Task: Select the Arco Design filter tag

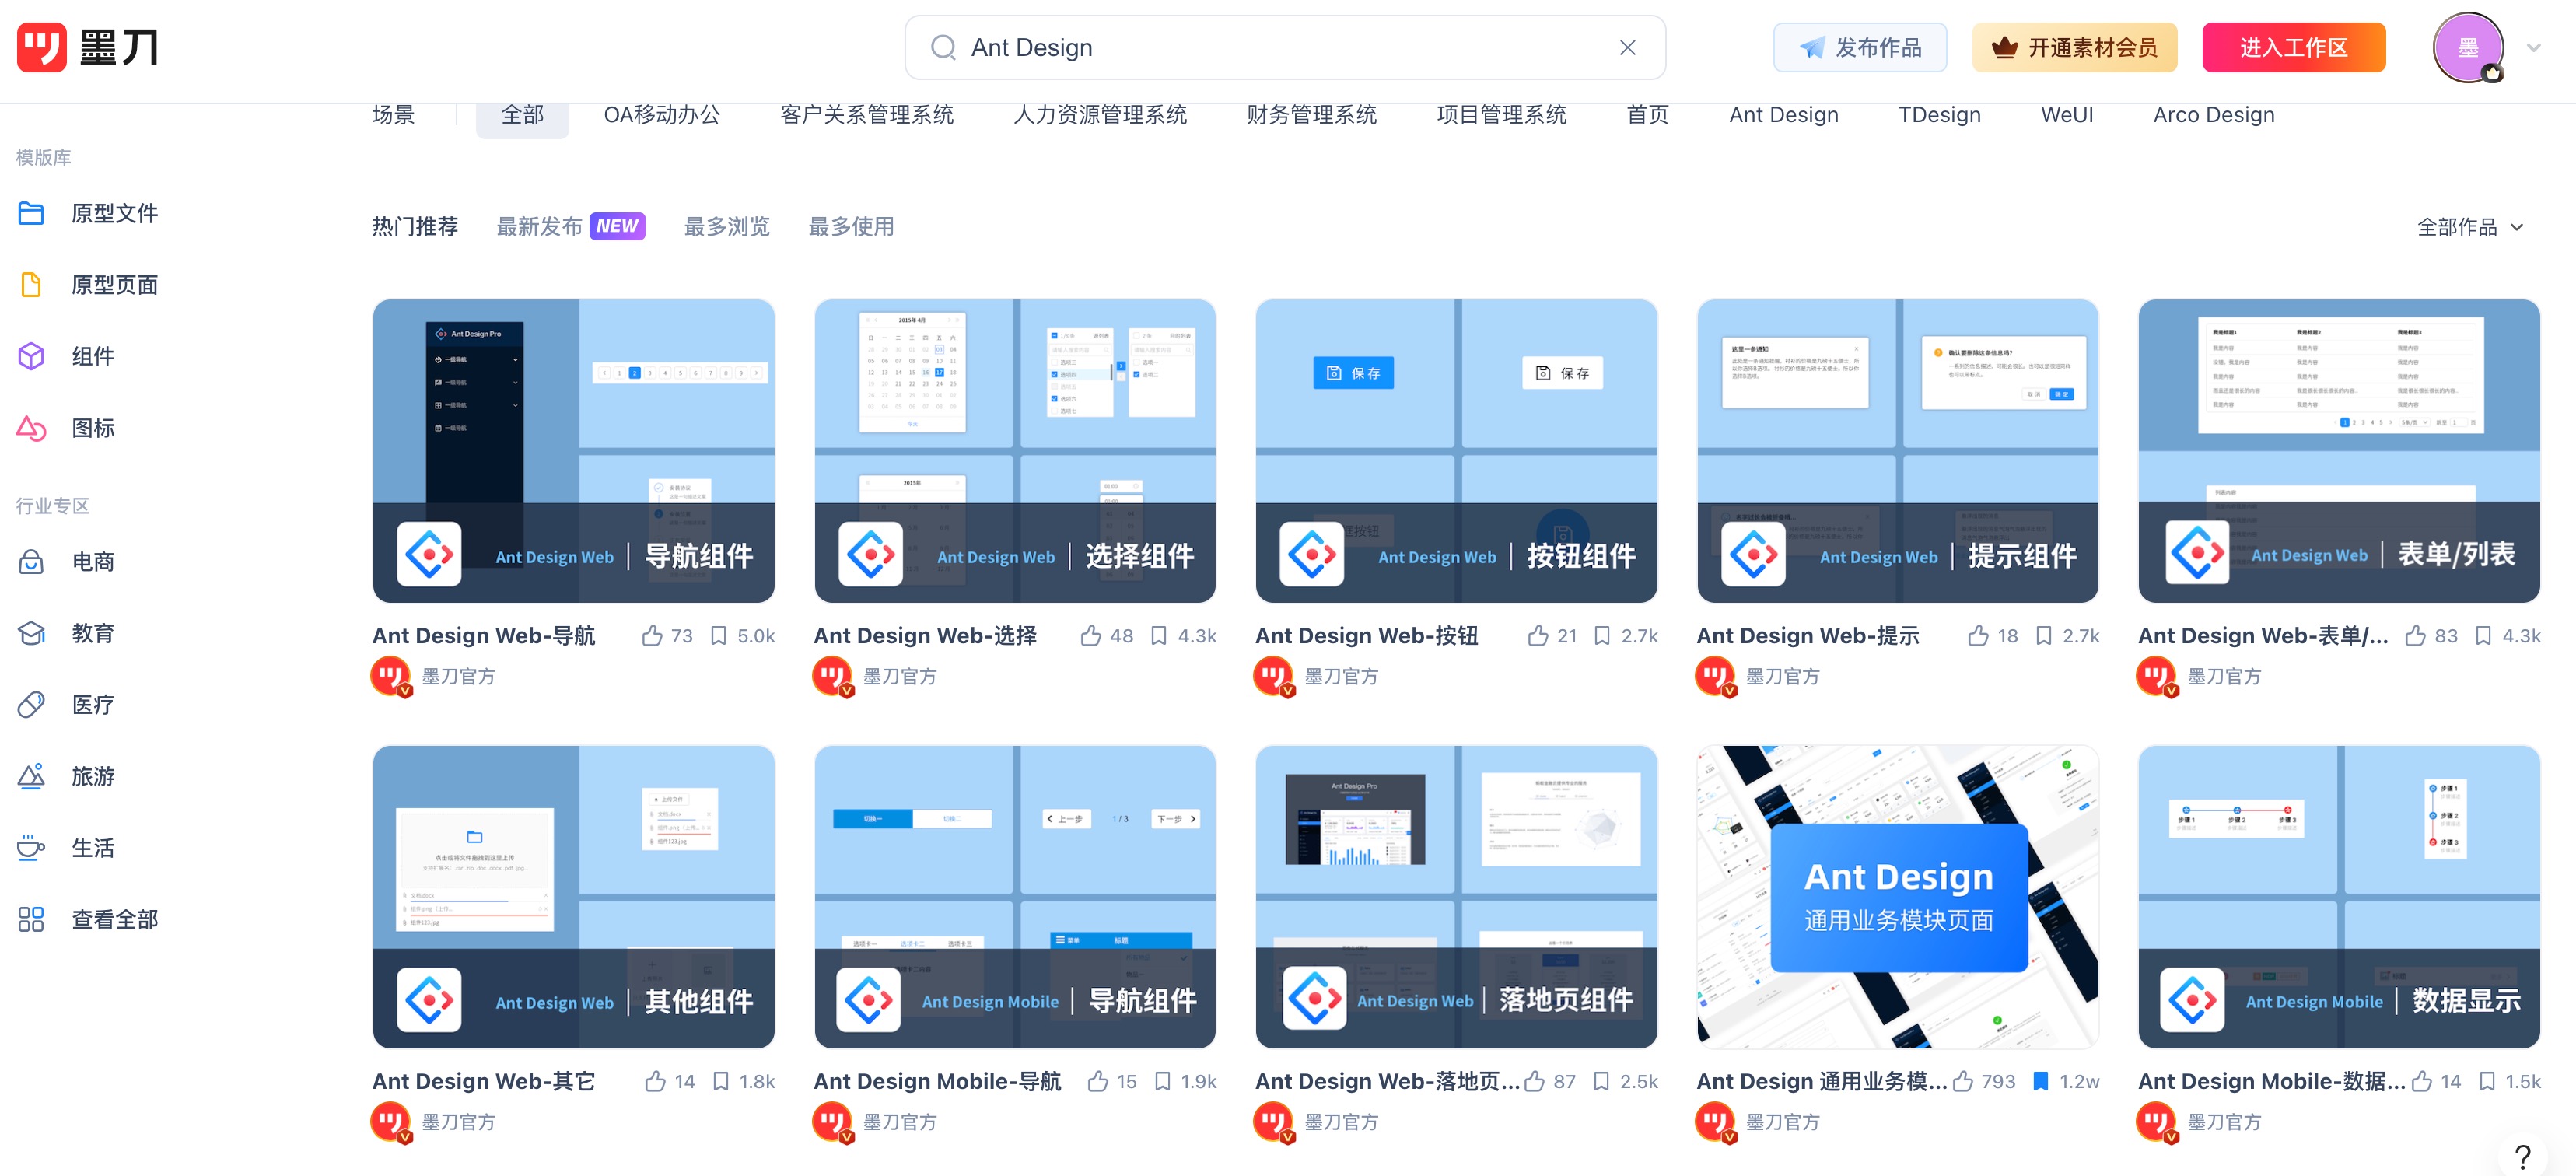Action: point(2213,115)
